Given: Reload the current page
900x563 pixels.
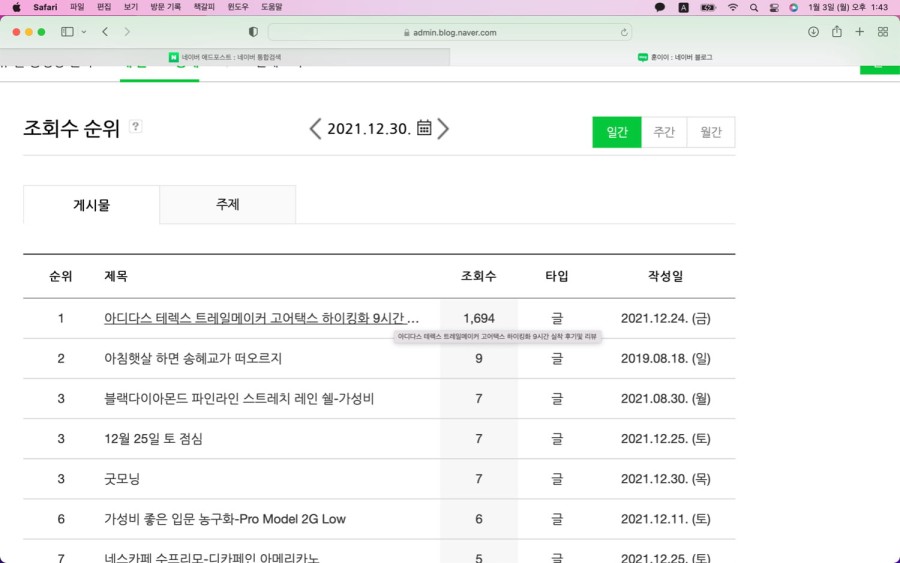Looking at the screenshot, I should coord(624,33).
